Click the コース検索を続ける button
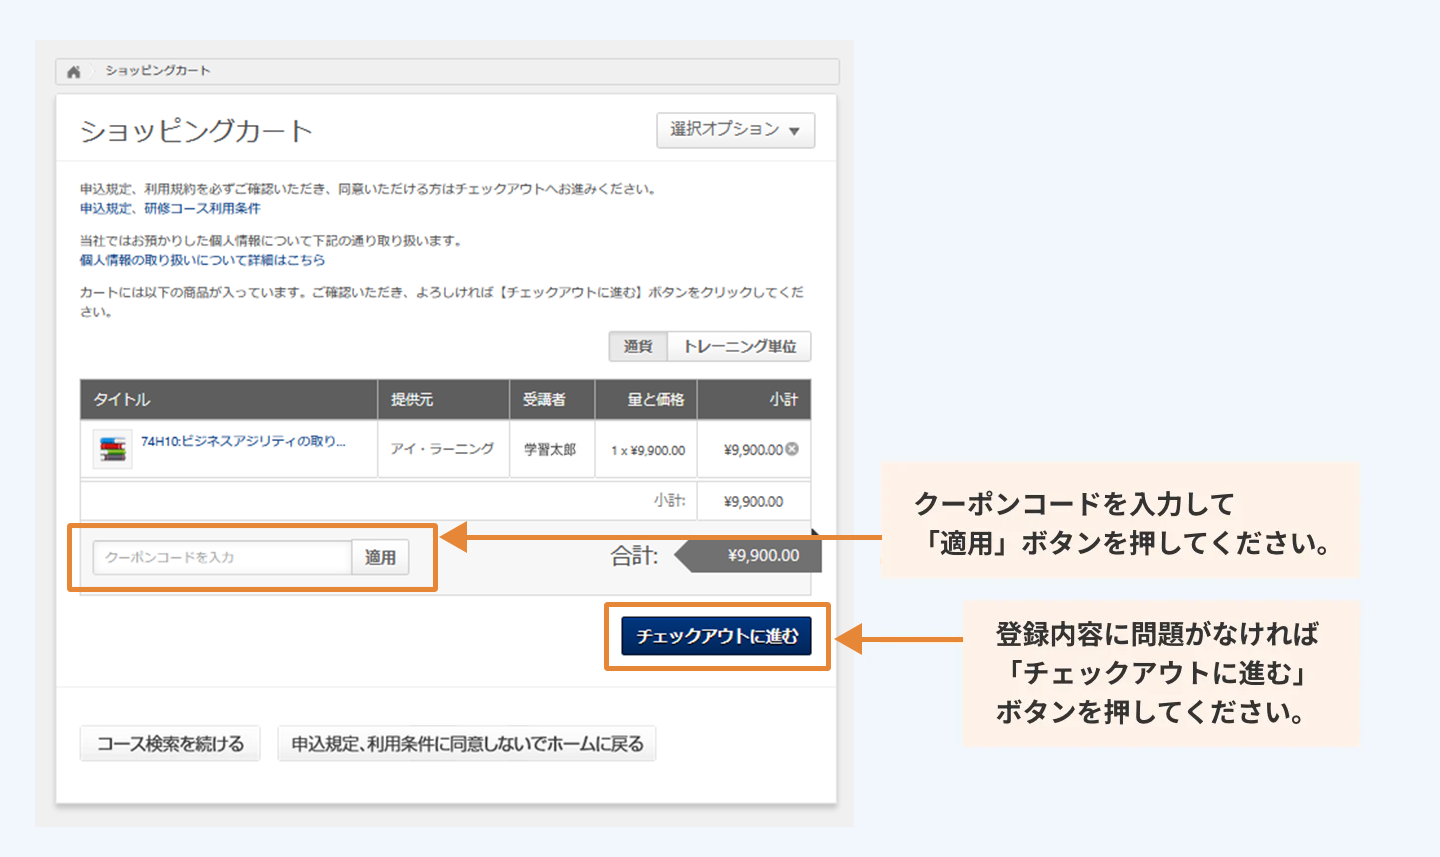Viewport: 1440px width, 857px height. [x=170, y=744]
